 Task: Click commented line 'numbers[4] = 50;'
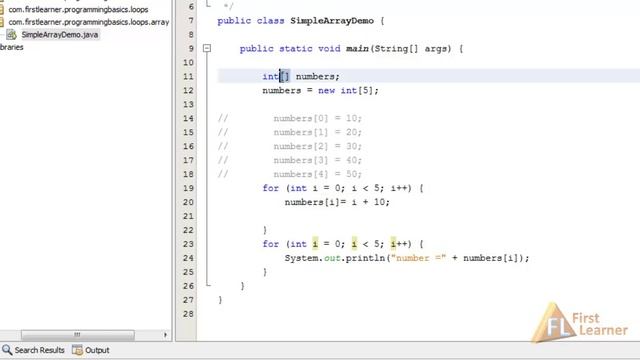pyautogui.click(x=318, y=174)
